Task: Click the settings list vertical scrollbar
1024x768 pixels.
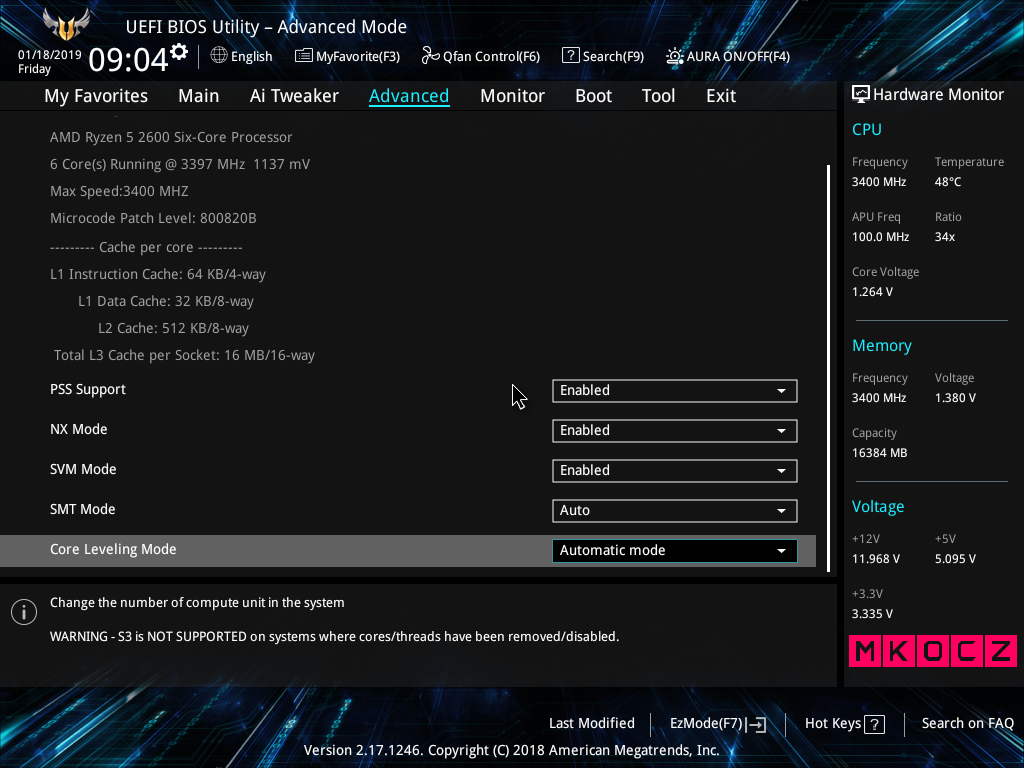Action: pos(829,368)
